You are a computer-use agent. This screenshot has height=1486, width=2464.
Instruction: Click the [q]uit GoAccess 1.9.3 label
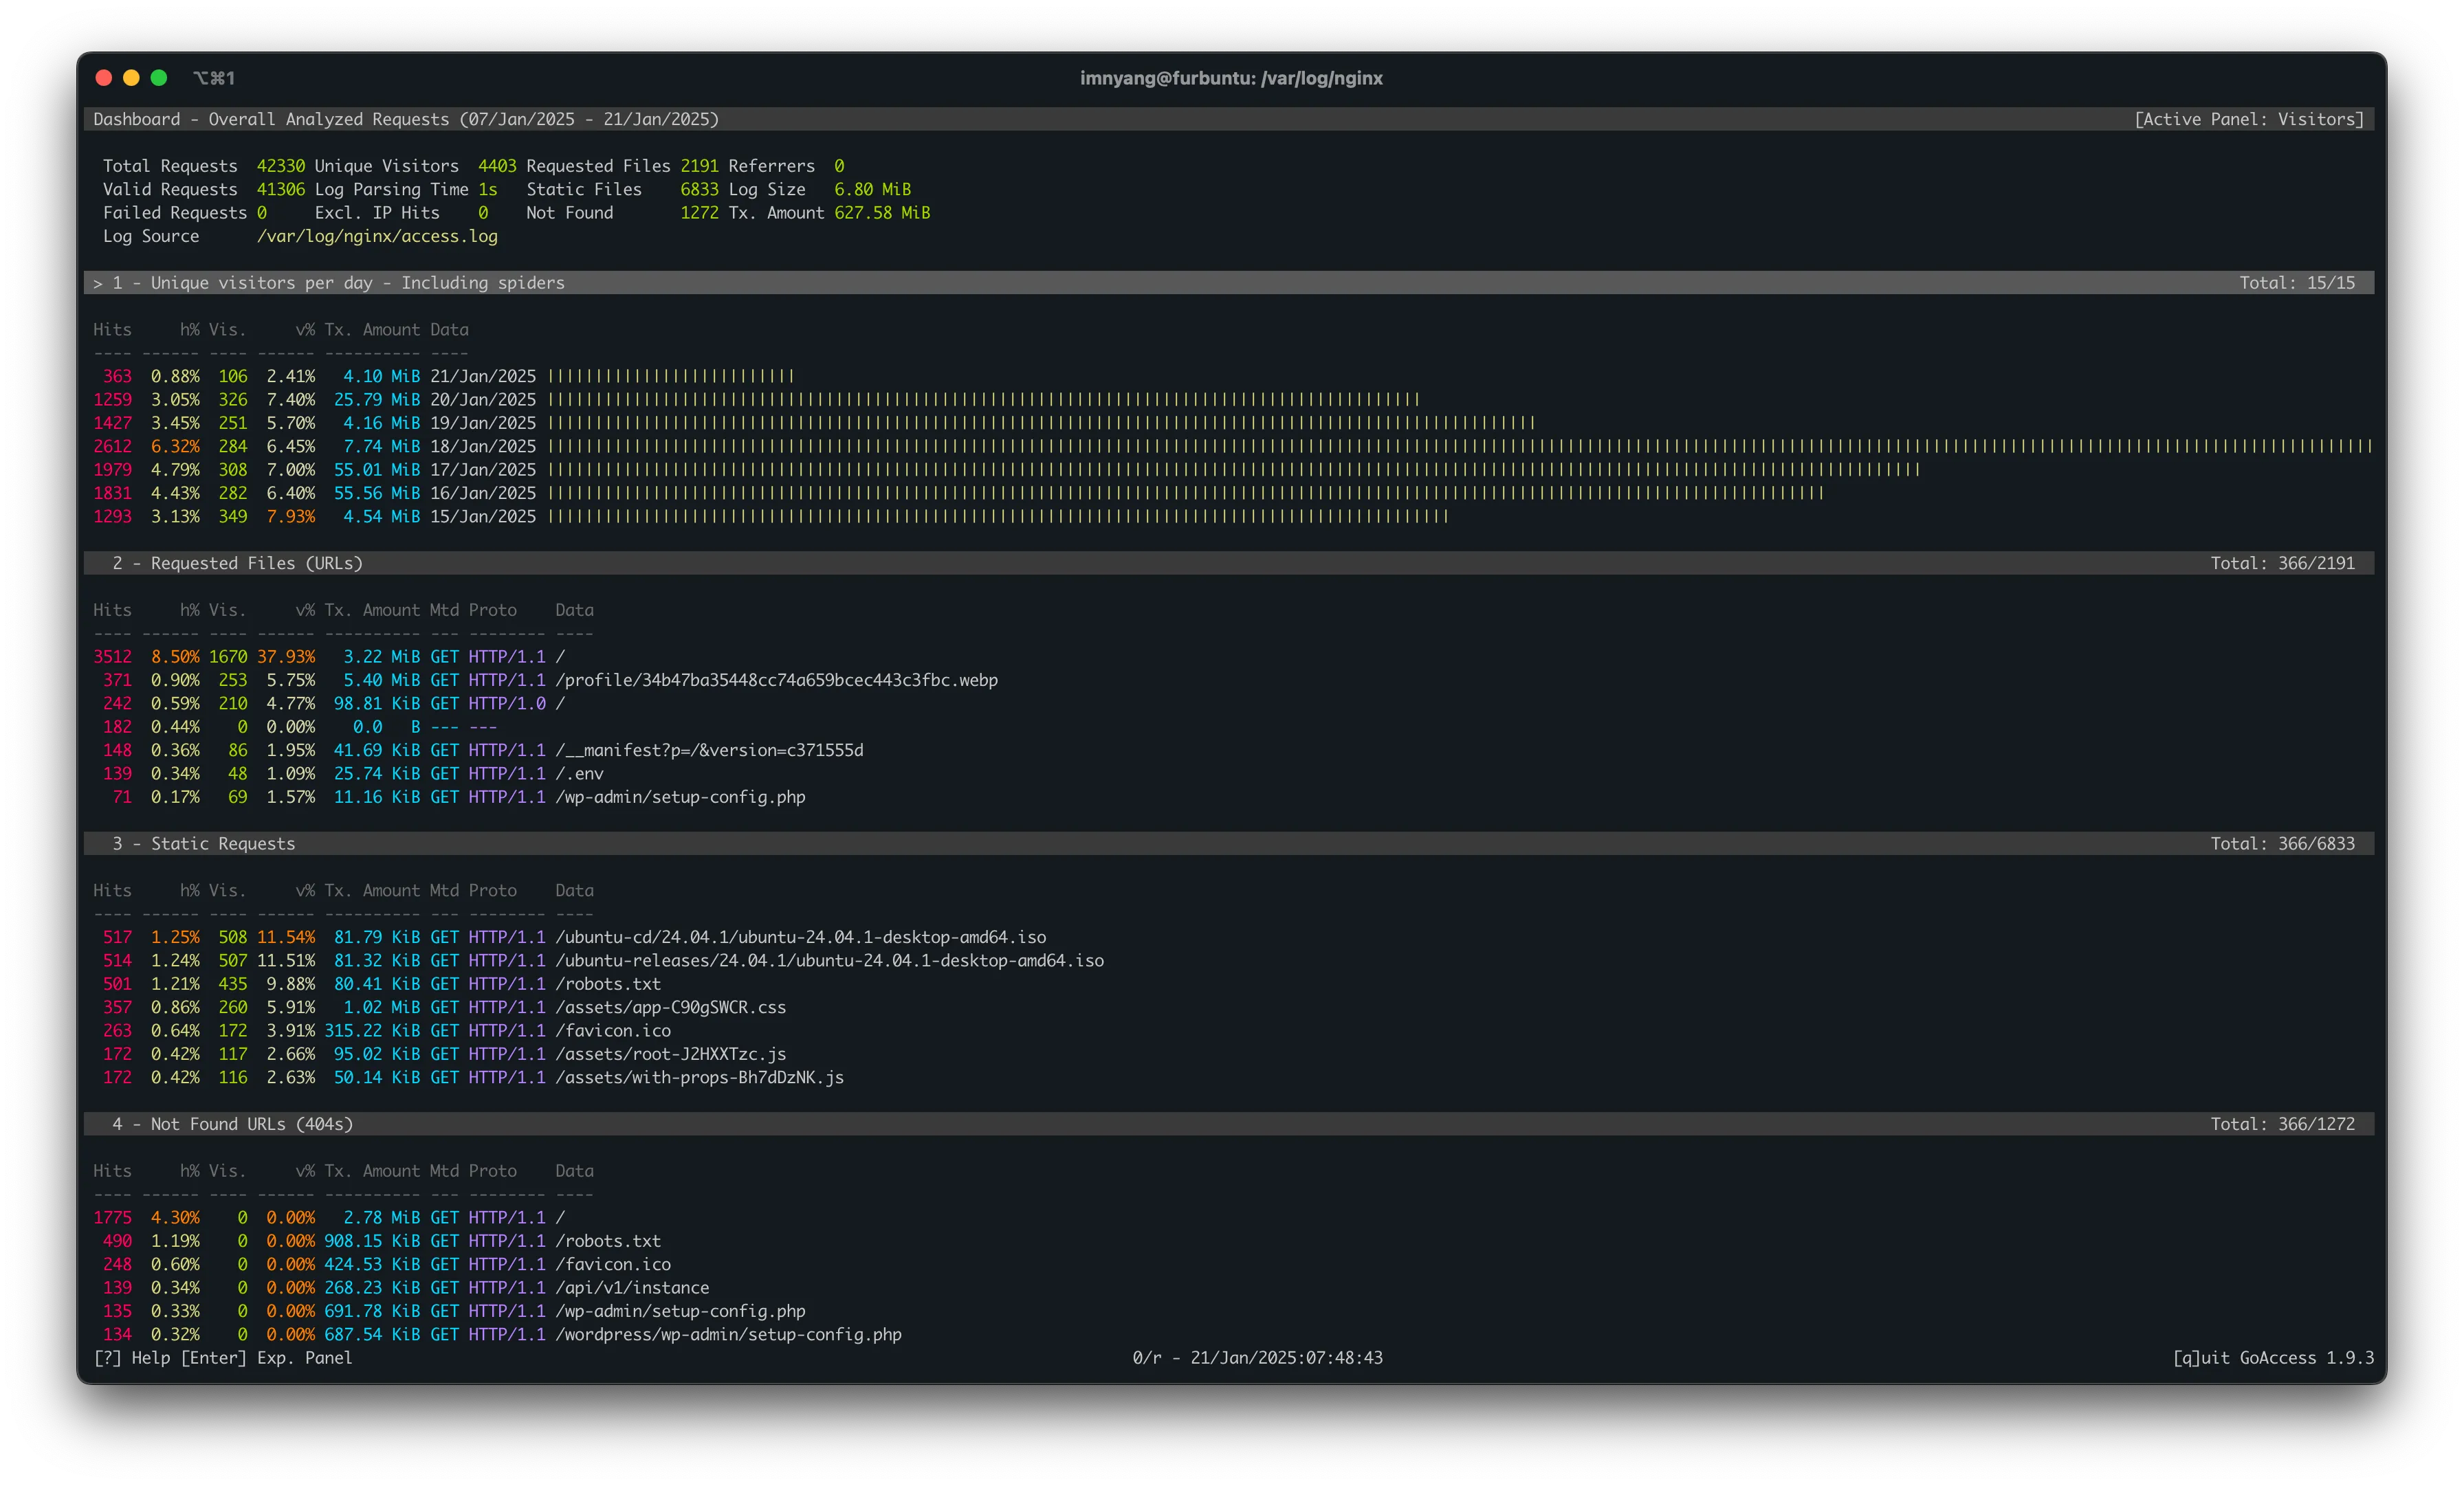click(2273, 1358)
